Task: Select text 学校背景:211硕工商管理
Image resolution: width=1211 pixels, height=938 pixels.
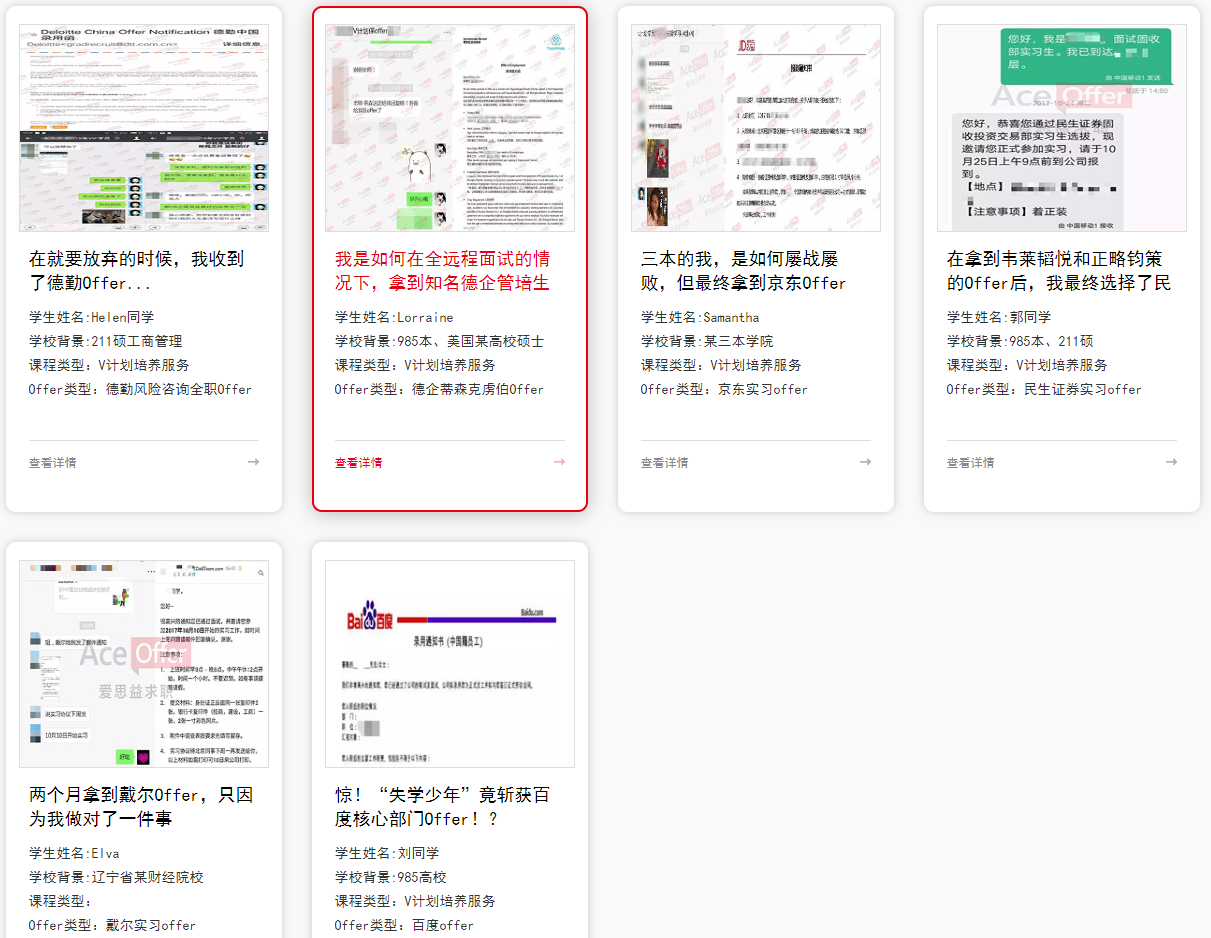Action: click(x=106, y=341)
